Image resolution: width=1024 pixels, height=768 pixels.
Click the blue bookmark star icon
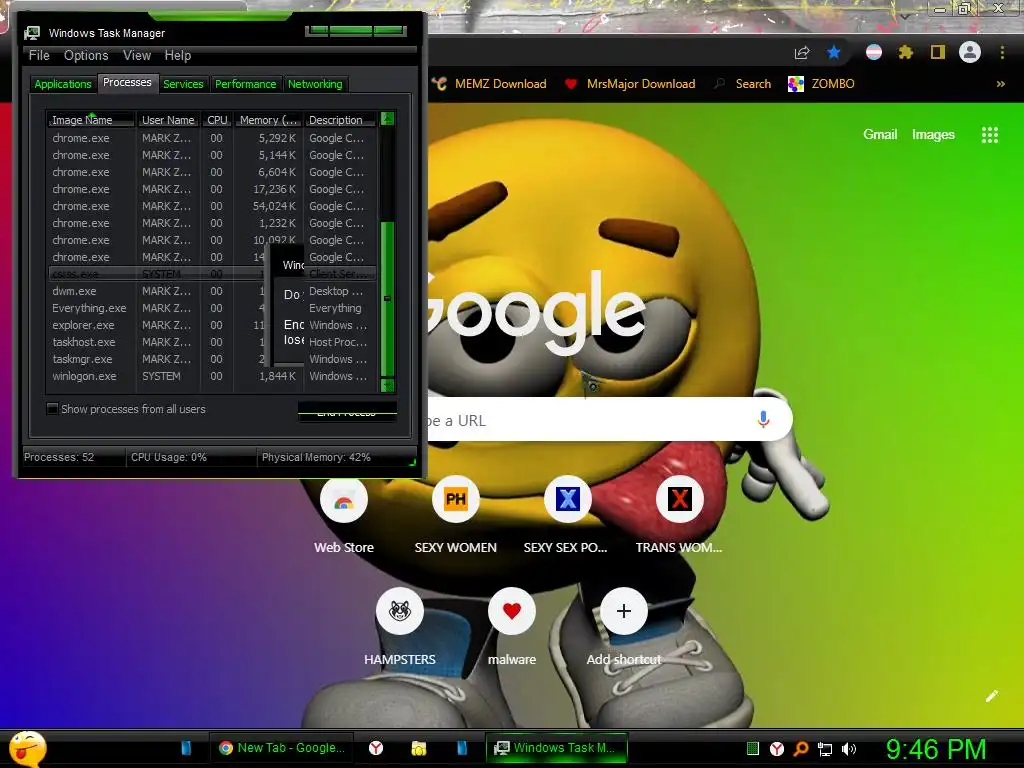click(x=833, y=52)
